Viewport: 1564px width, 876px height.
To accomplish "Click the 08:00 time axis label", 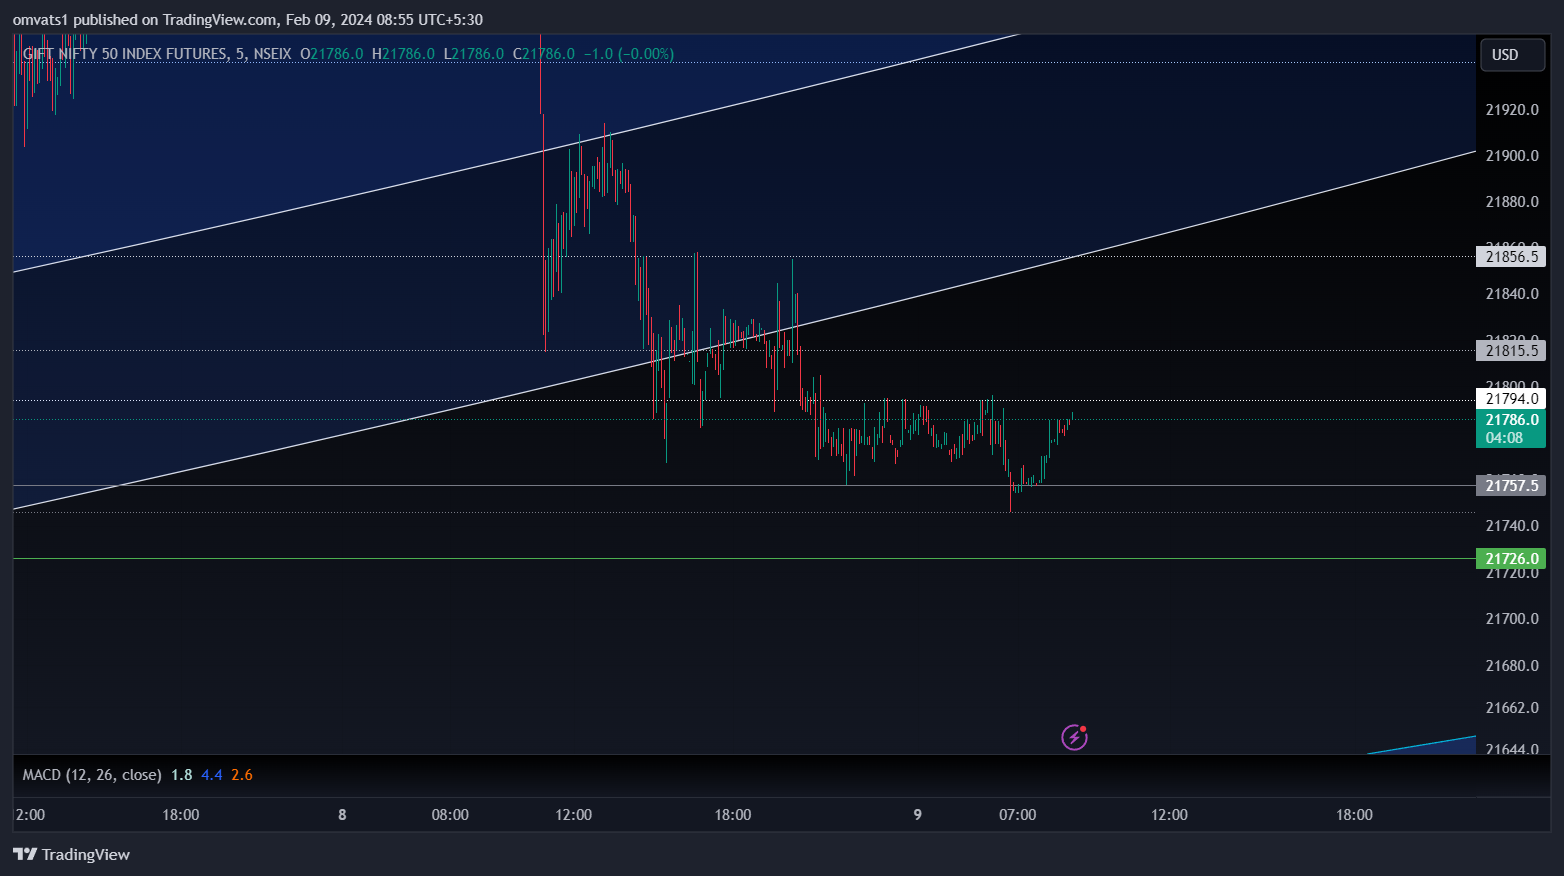I will (x=450, y=815).
